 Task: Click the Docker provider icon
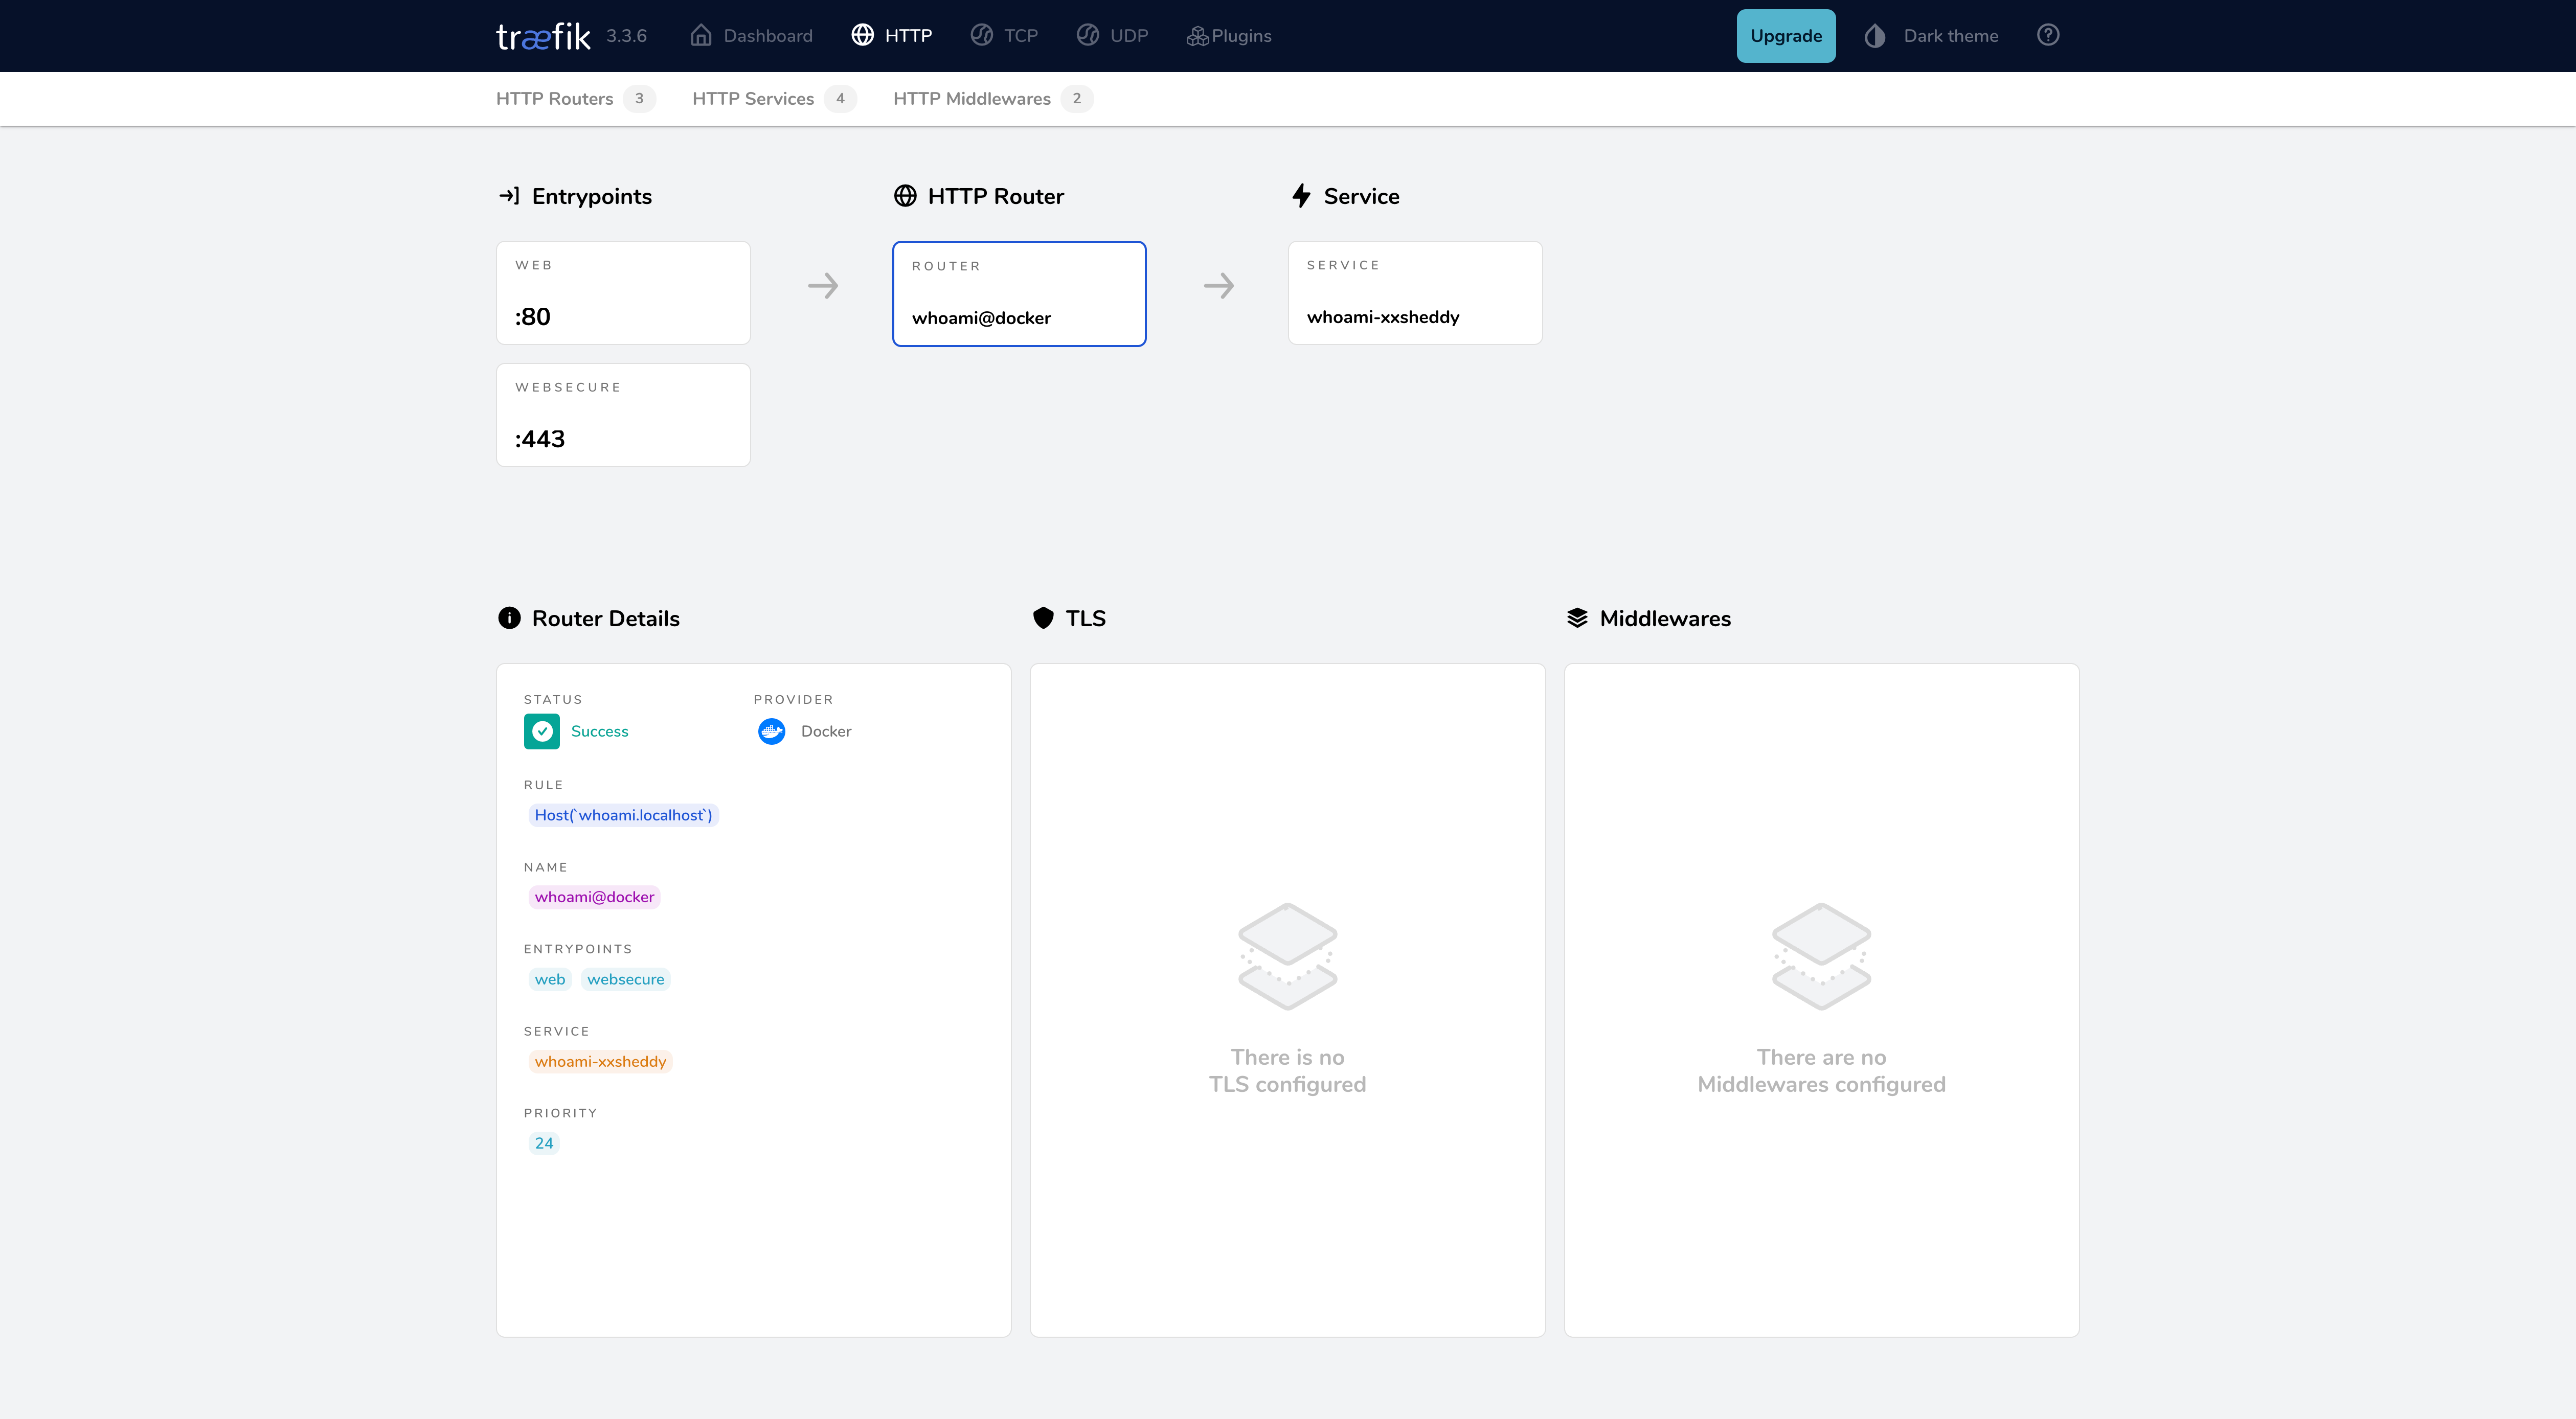click(x=771, y=731)
